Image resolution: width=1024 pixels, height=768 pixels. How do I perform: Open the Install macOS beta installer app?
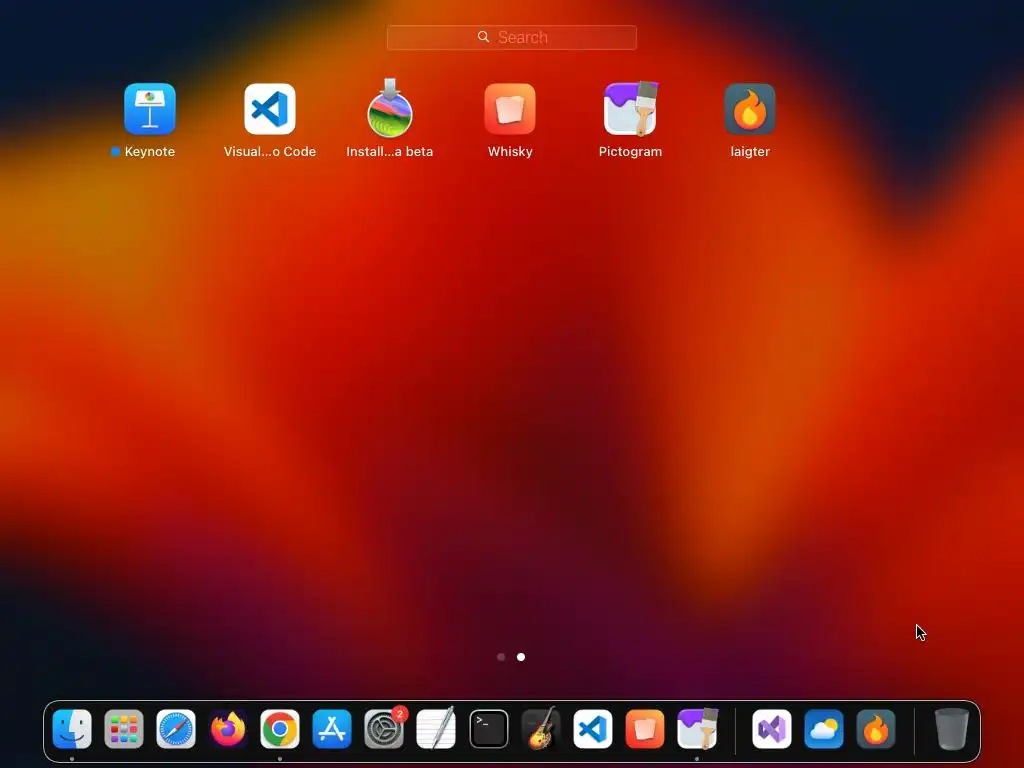390,109
